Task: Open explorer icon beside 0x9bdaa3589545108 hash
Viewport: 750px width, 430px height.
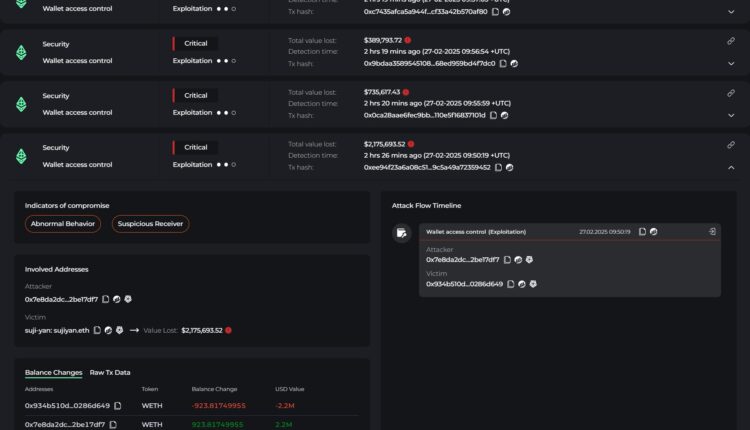Action: 514,63
